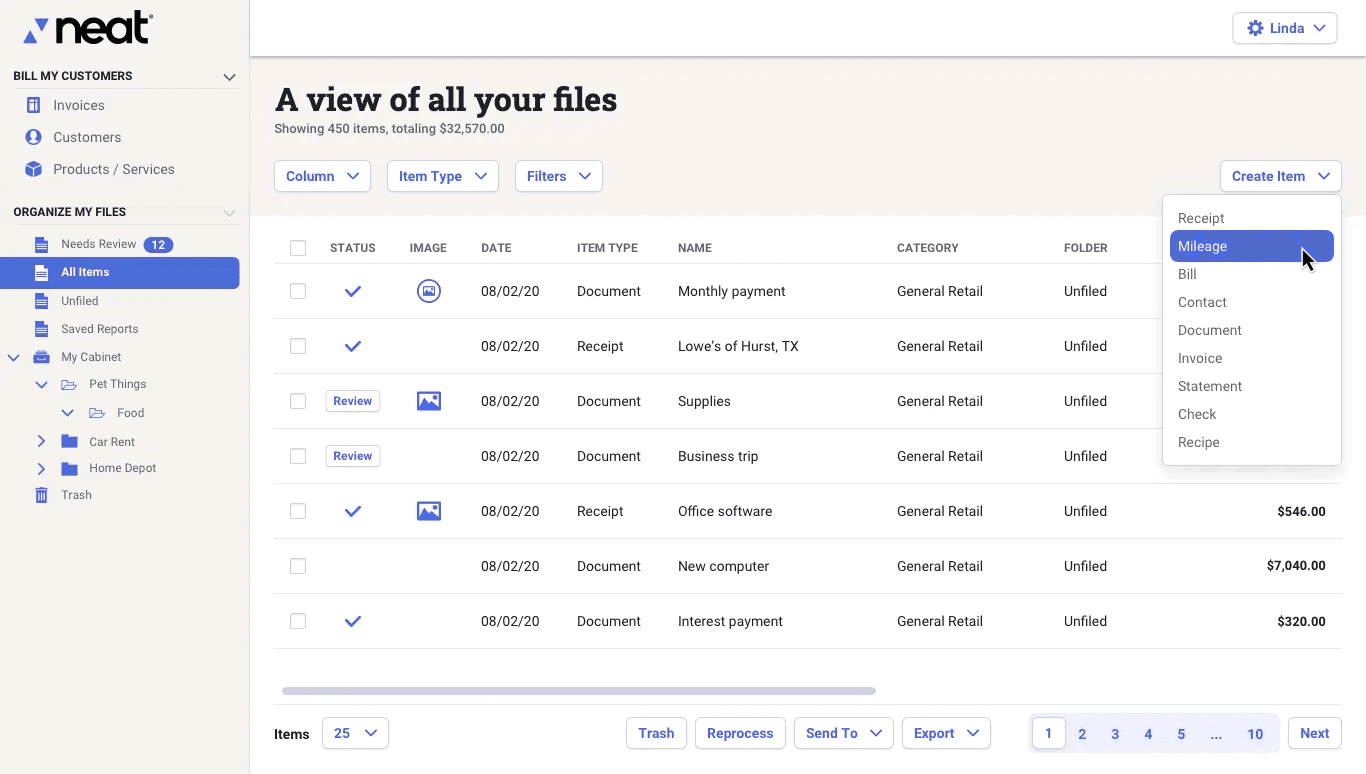Open the Trash from the sidebar

75,494
